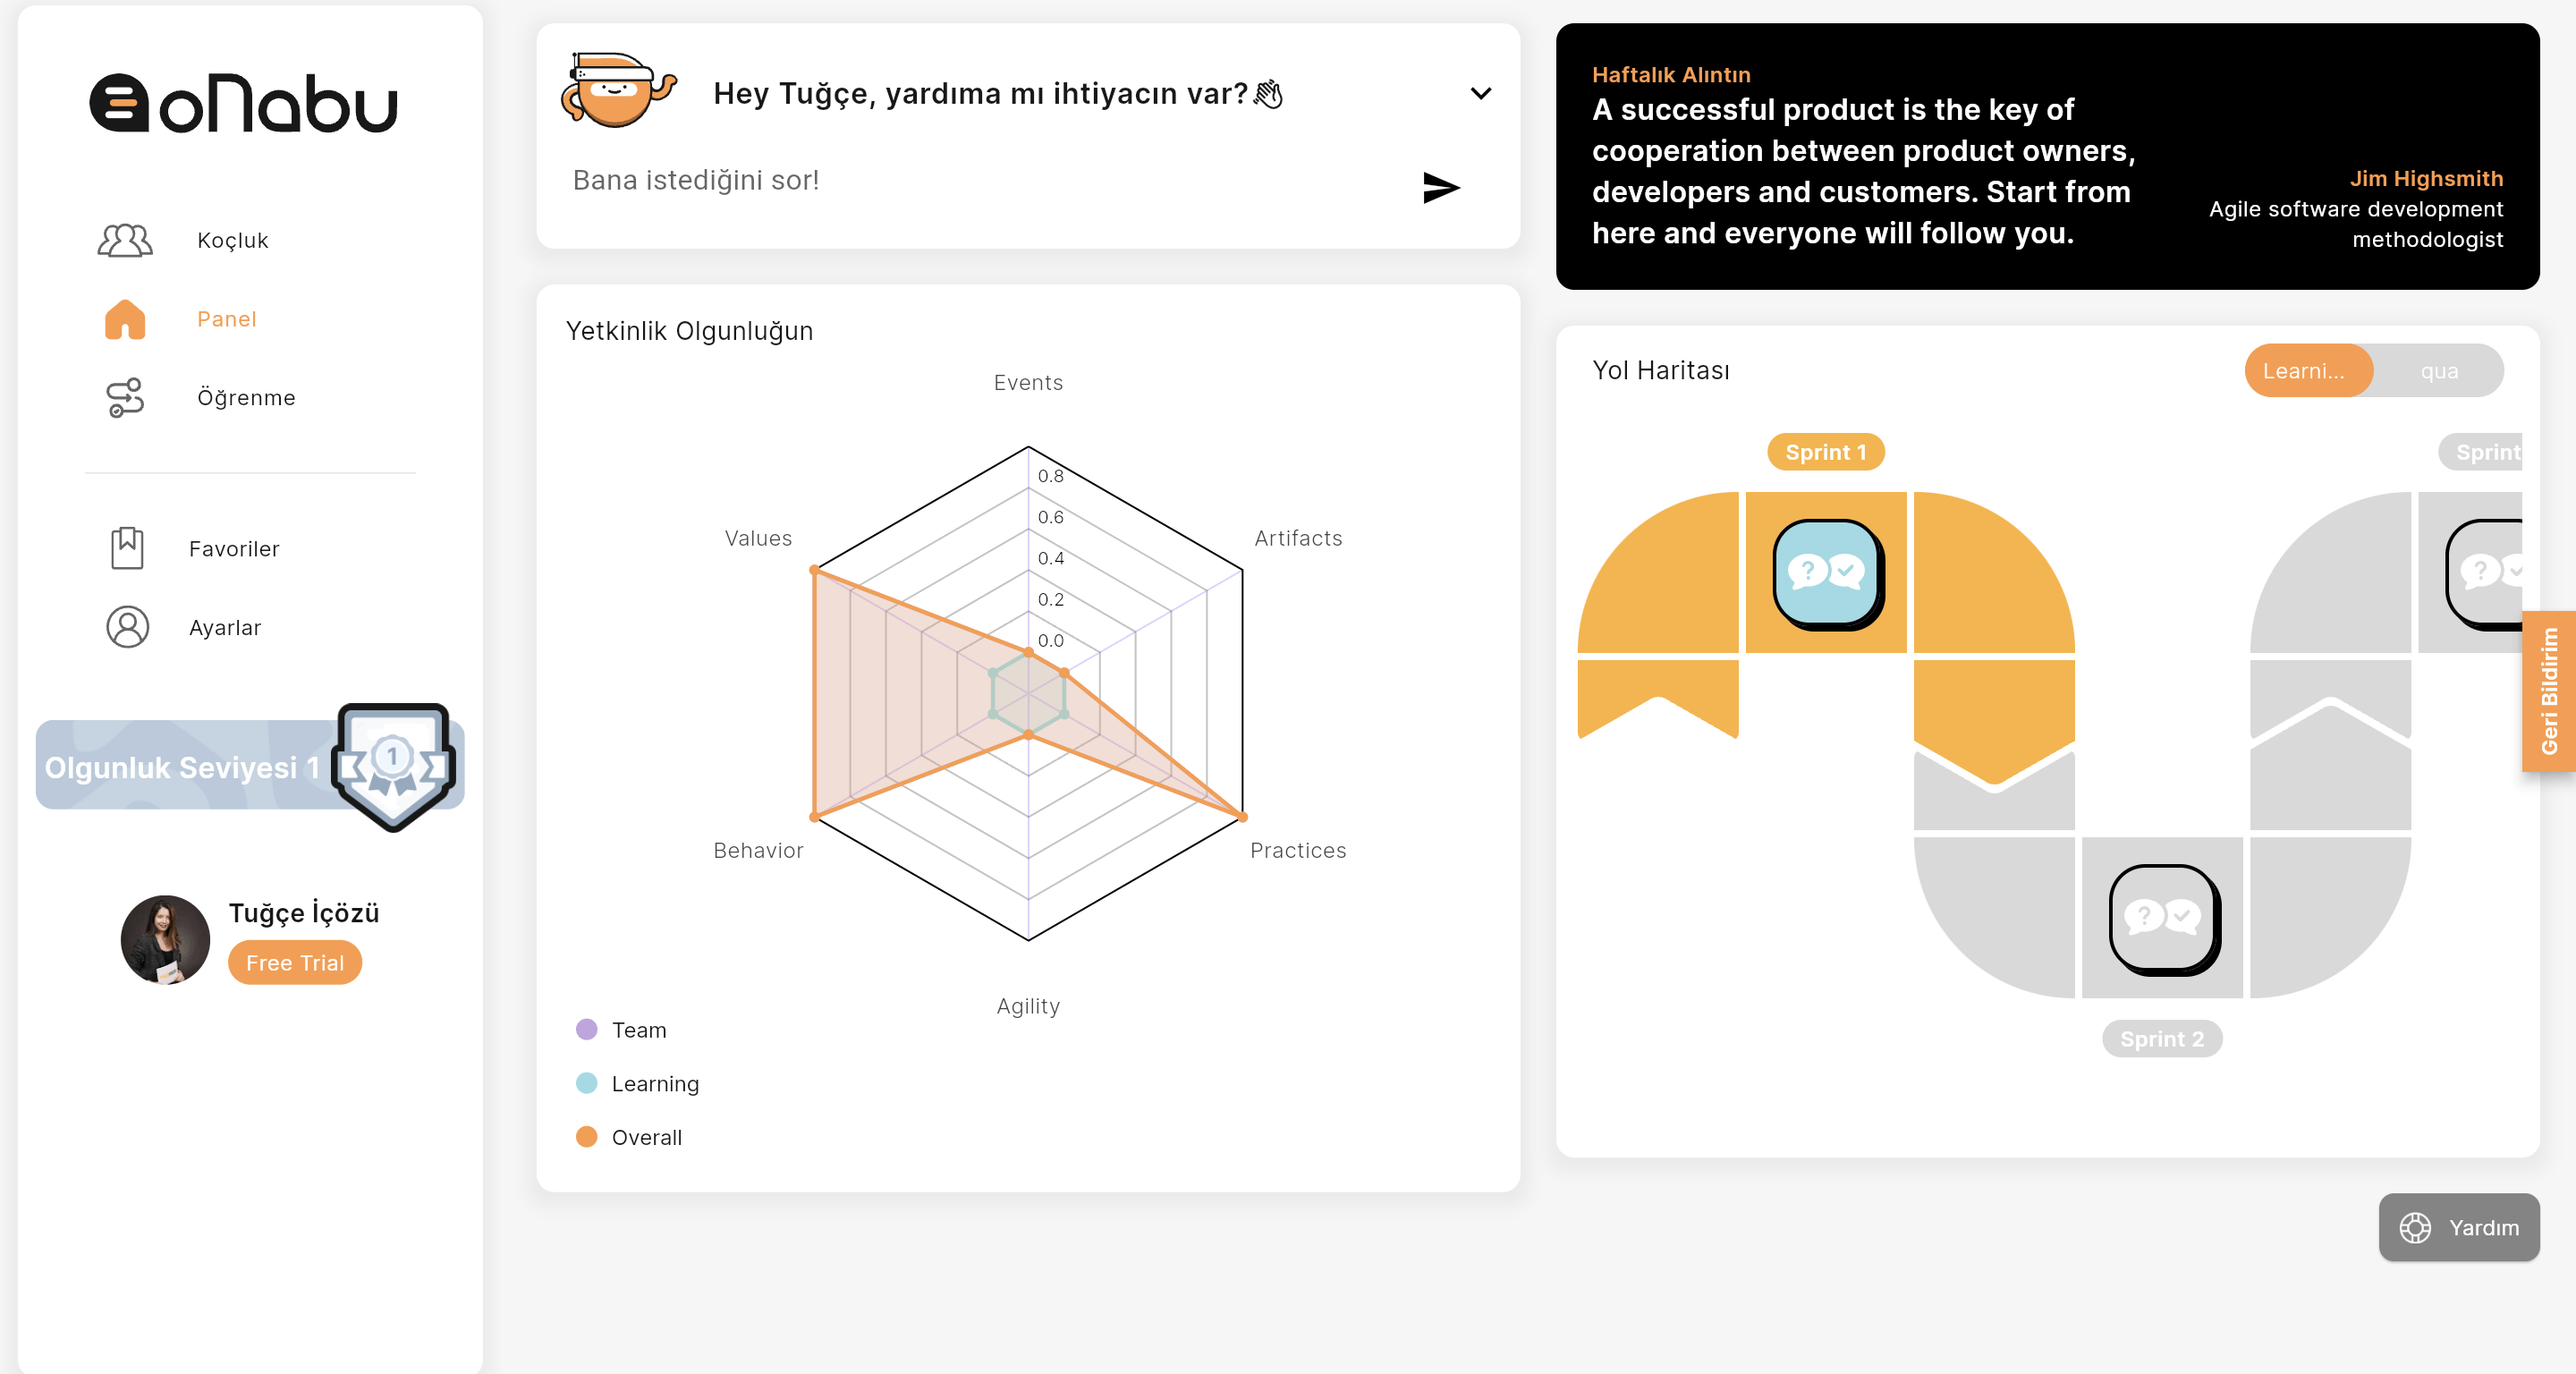Switch roadmap to the qua tab
The height and width of the screenshot is (1374, 2576).
pos(2438,371)
